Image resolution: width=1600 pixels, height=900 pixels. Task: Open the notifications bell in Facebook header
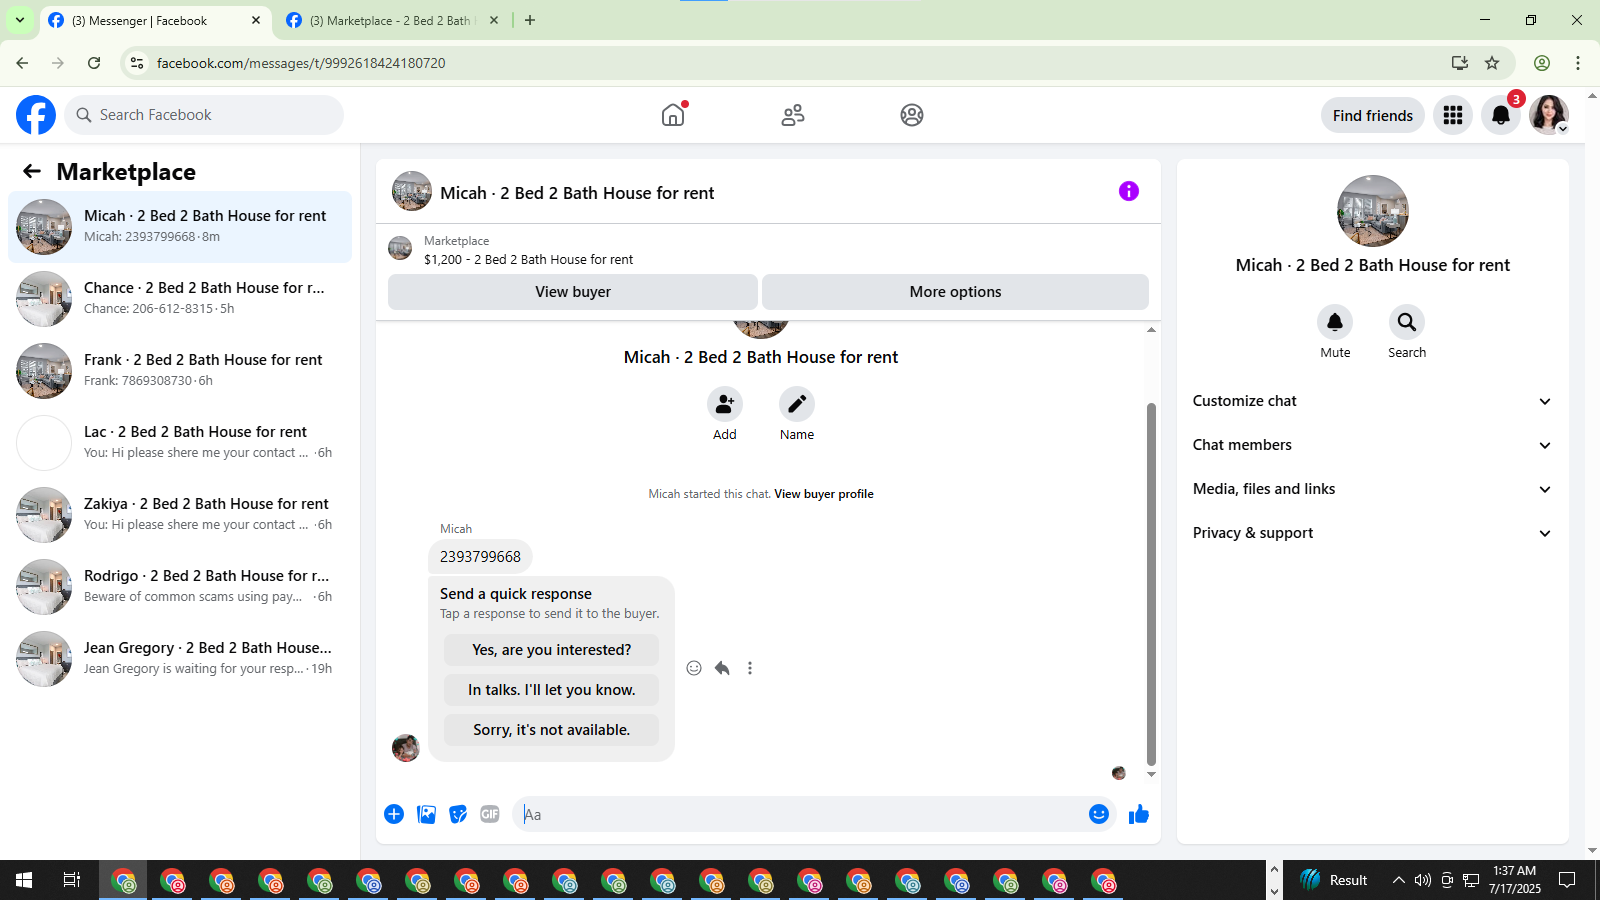[1501, 115]
